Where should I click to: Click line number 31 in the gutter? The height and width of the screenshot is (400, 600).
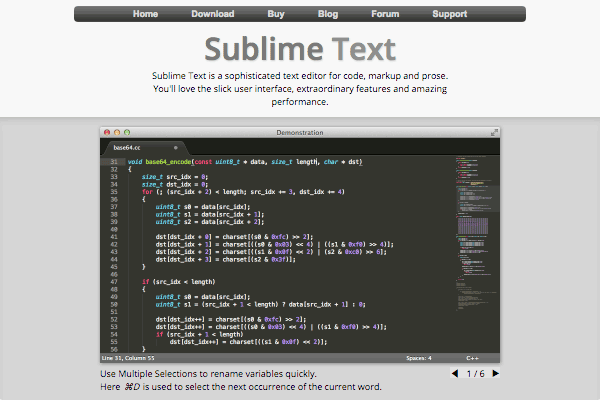[114, 162]
